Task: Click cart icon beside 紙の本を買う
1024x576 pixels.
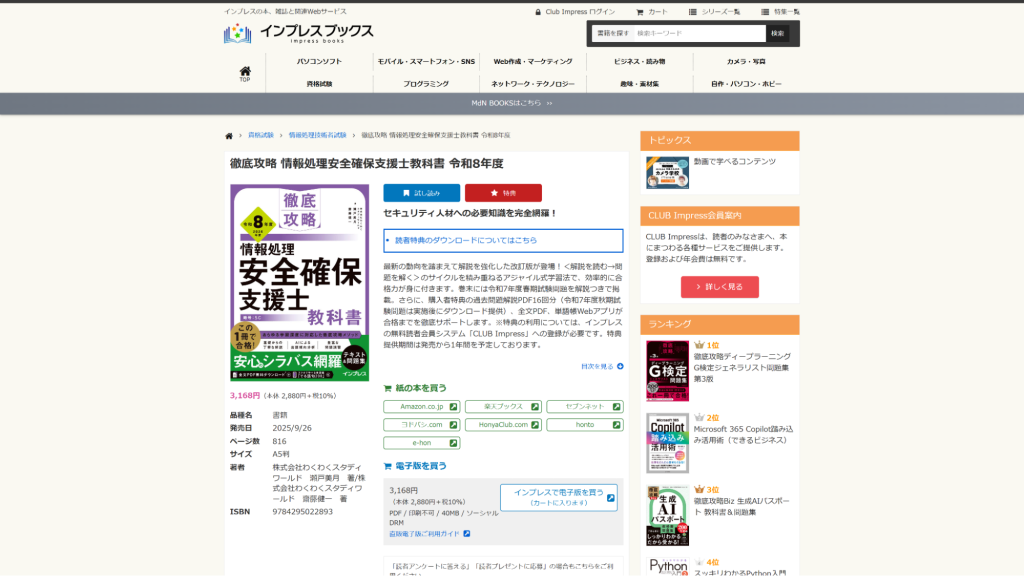Action: click(x=387, y=389)
